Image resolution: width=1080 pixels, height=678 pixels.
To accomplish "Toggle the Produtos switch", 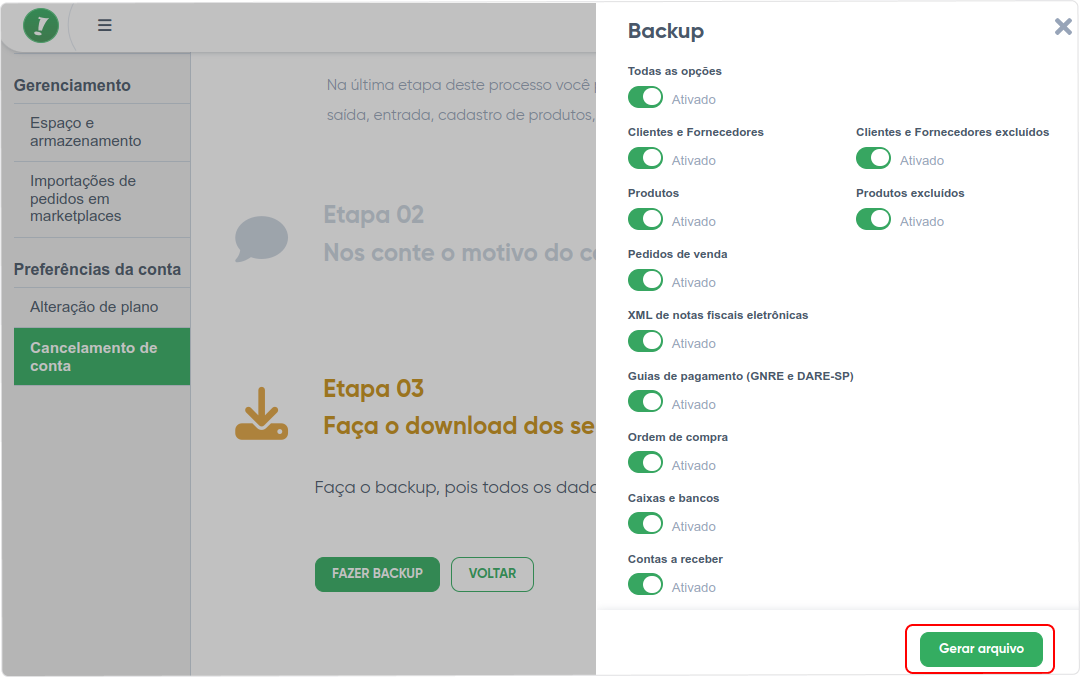I will tap(645, 219).
